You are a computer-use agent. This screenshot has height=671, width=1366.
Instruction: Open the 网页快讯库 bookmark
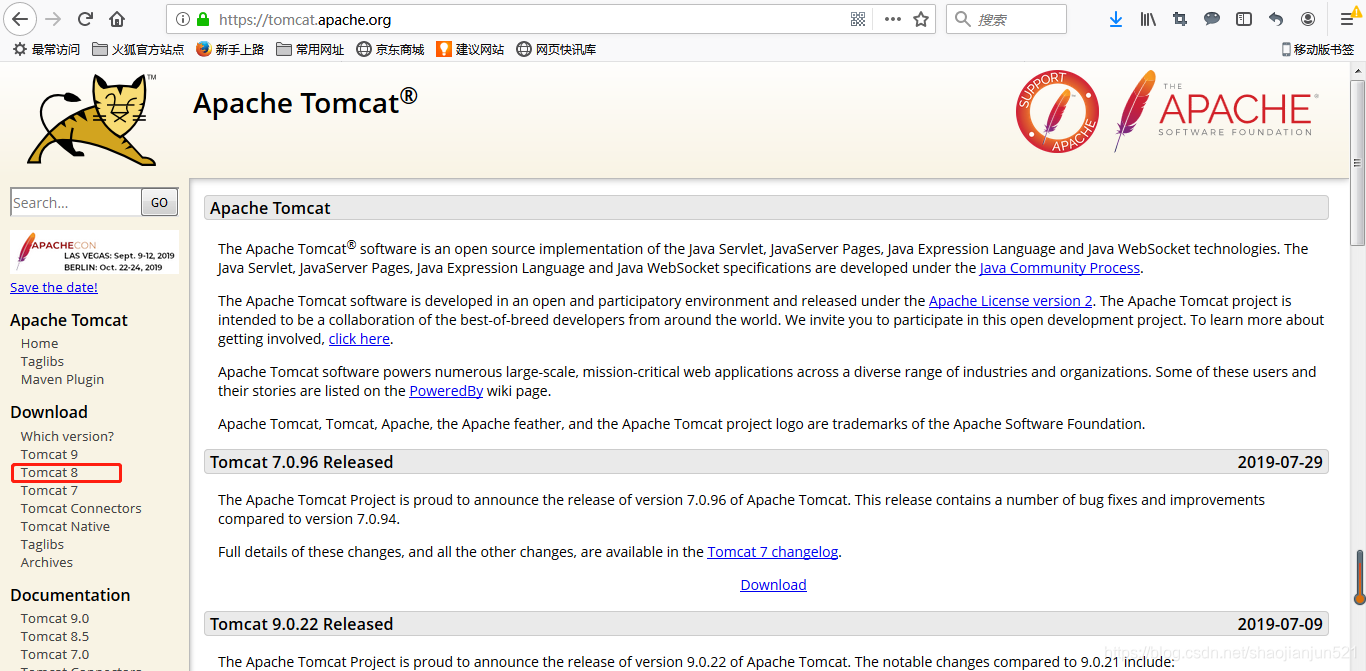coord(556,49)
